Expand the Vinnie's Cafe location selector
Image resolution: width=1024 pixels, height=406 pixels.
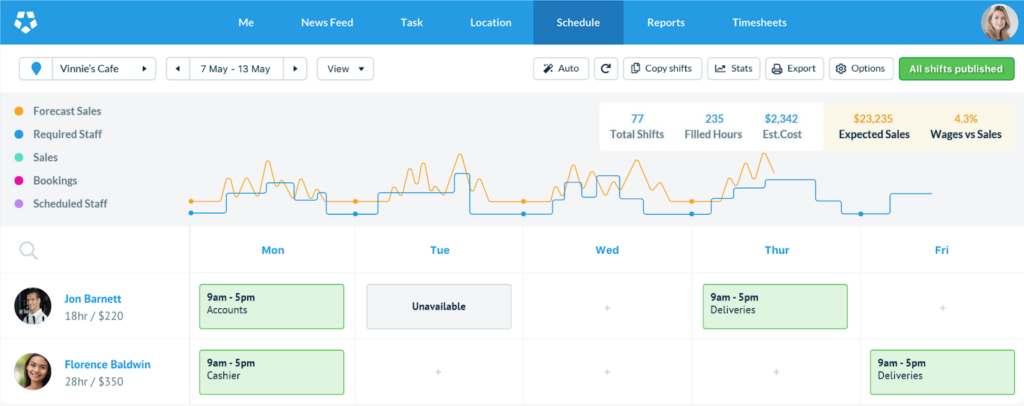[x=103, y=69]
